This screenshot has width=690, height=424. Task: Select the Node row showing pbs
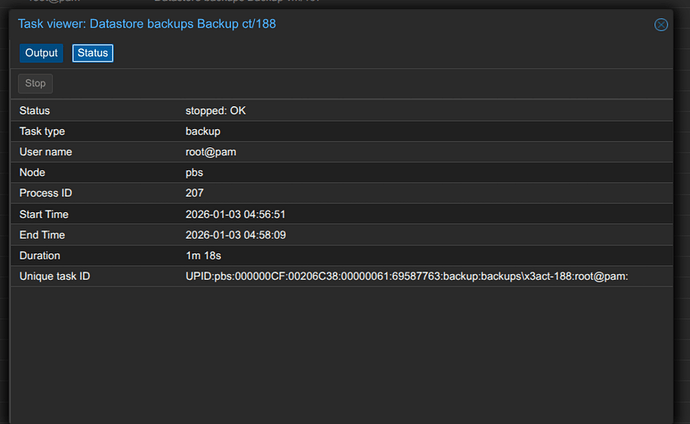coord(340,173)
